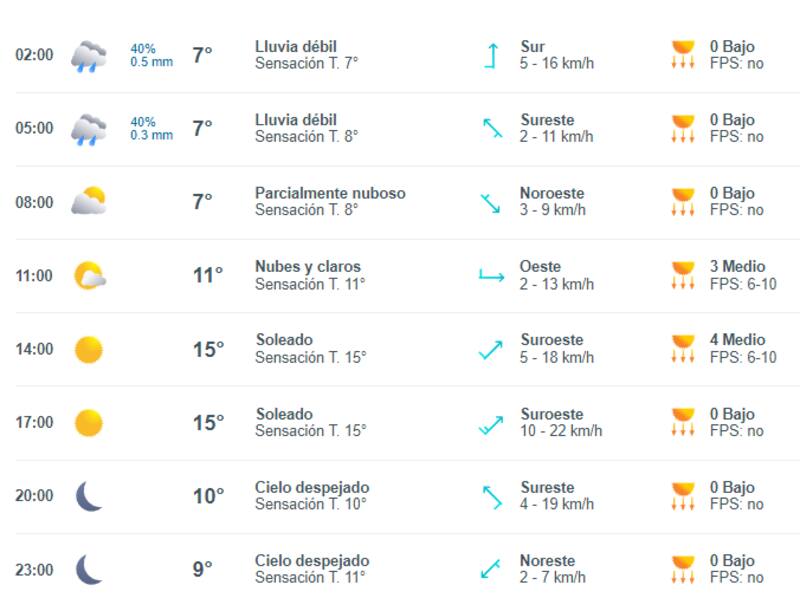Screen dimensions: 800x598
Task: Click the UV index icon at 11:00
Action: pos(683,275)
